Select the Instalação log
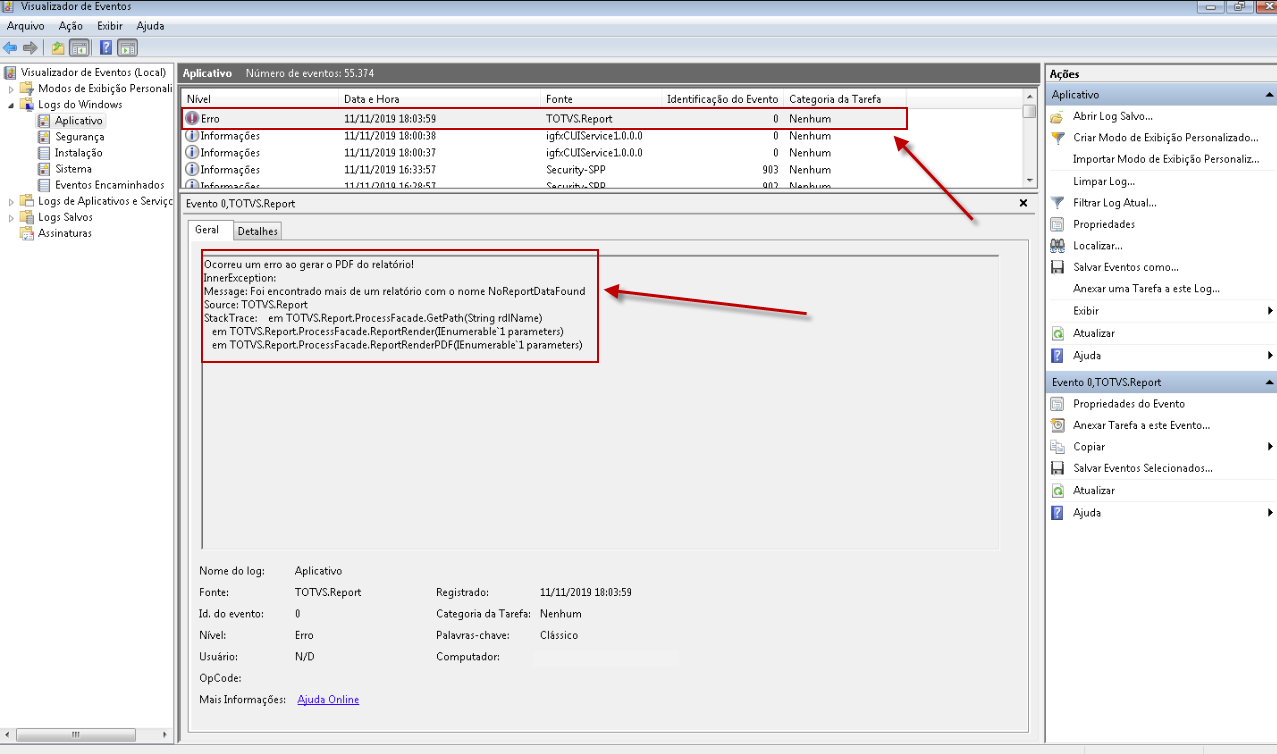 pos(78,152)
